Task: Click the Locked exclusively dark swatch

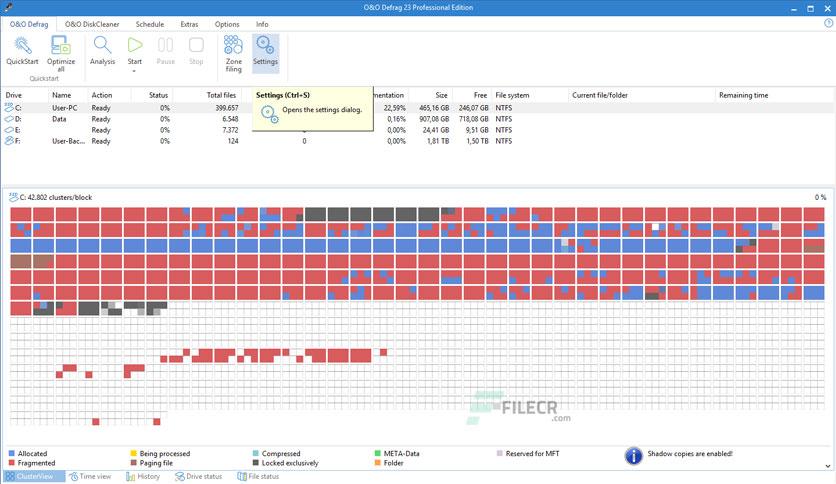Action: tap(255, 463)
